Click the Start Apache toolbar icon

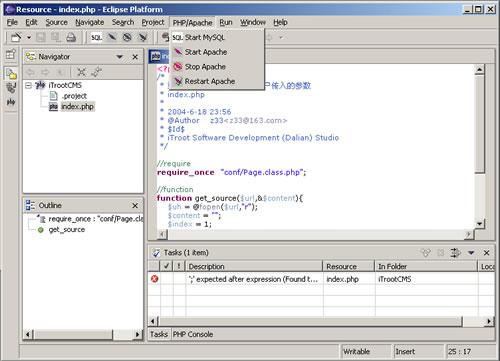point(112,37)
